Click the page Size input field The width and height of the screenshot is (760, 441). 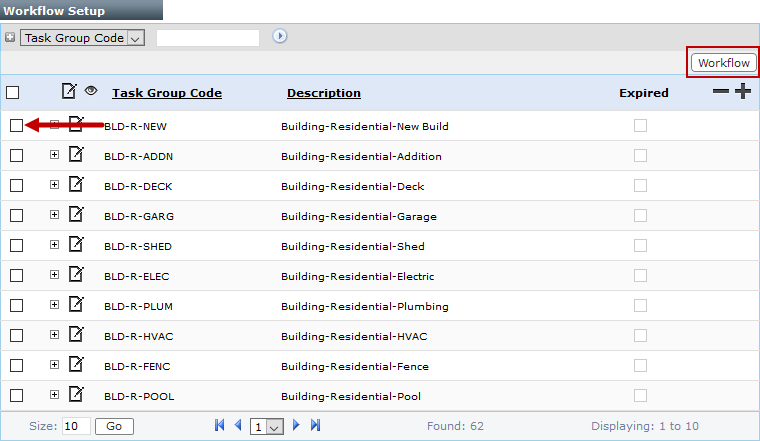[76, 426]
